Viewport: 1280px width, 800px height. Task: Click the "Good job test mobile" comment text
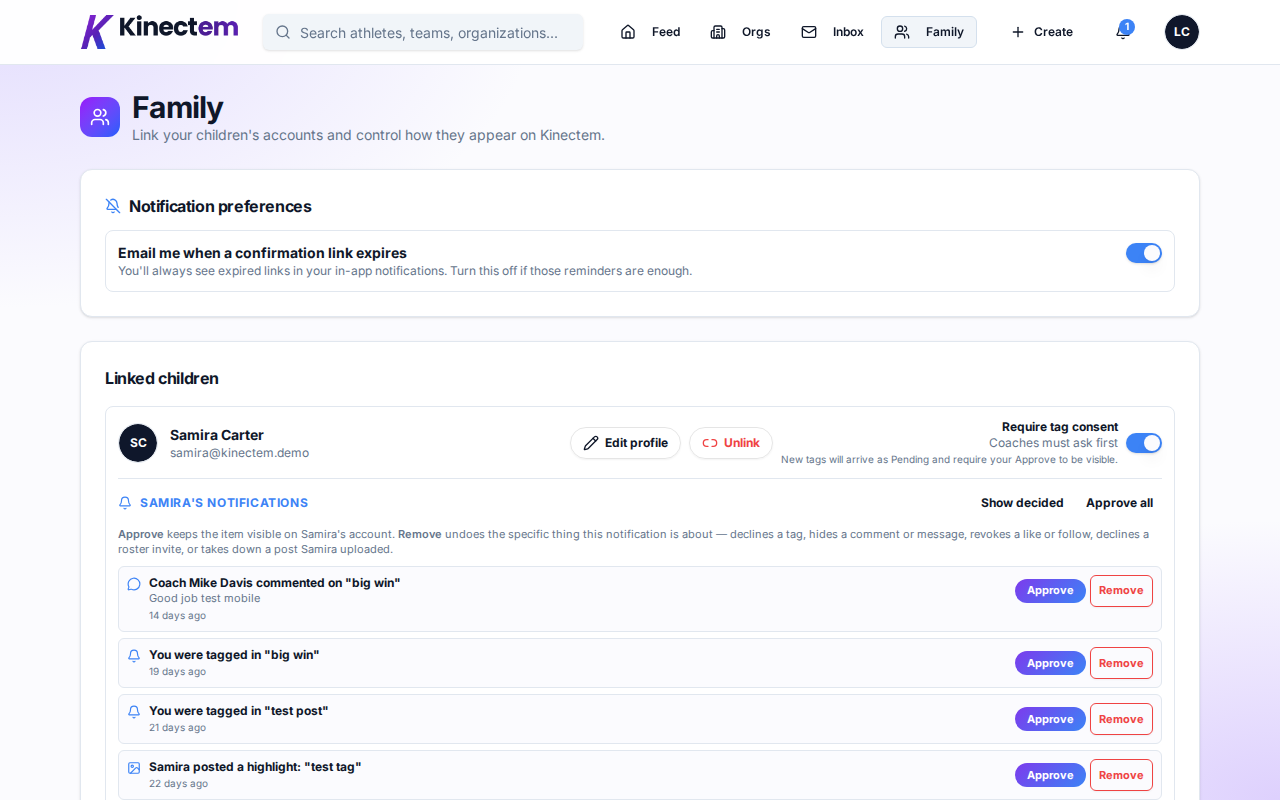pyautogui.click(x=204, y=599)
